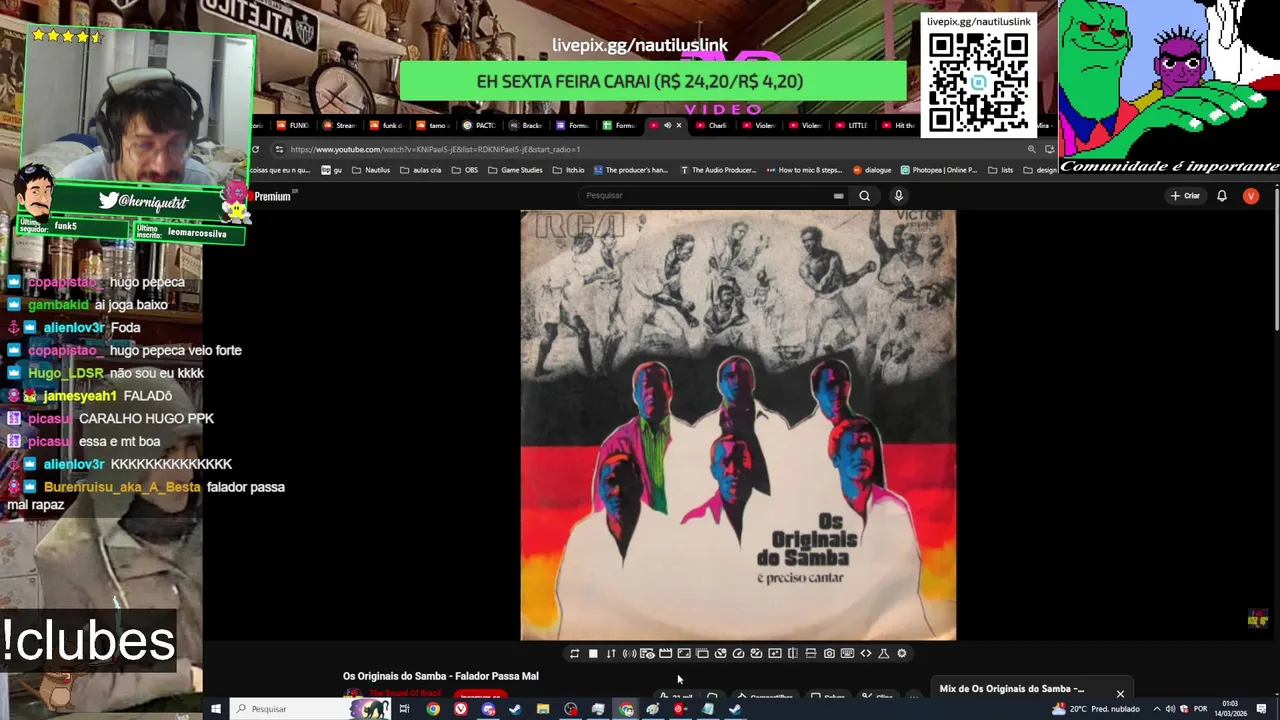Click the flask icon in the video toolbar
The width and height of the screenshot is (1280, 720).
click(x=884, y=653)
